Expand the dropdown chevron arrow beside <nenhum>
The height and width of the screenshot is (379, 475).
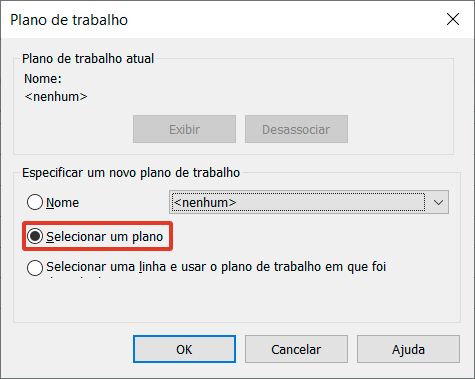pyautogui.click(x=438, y=202)
